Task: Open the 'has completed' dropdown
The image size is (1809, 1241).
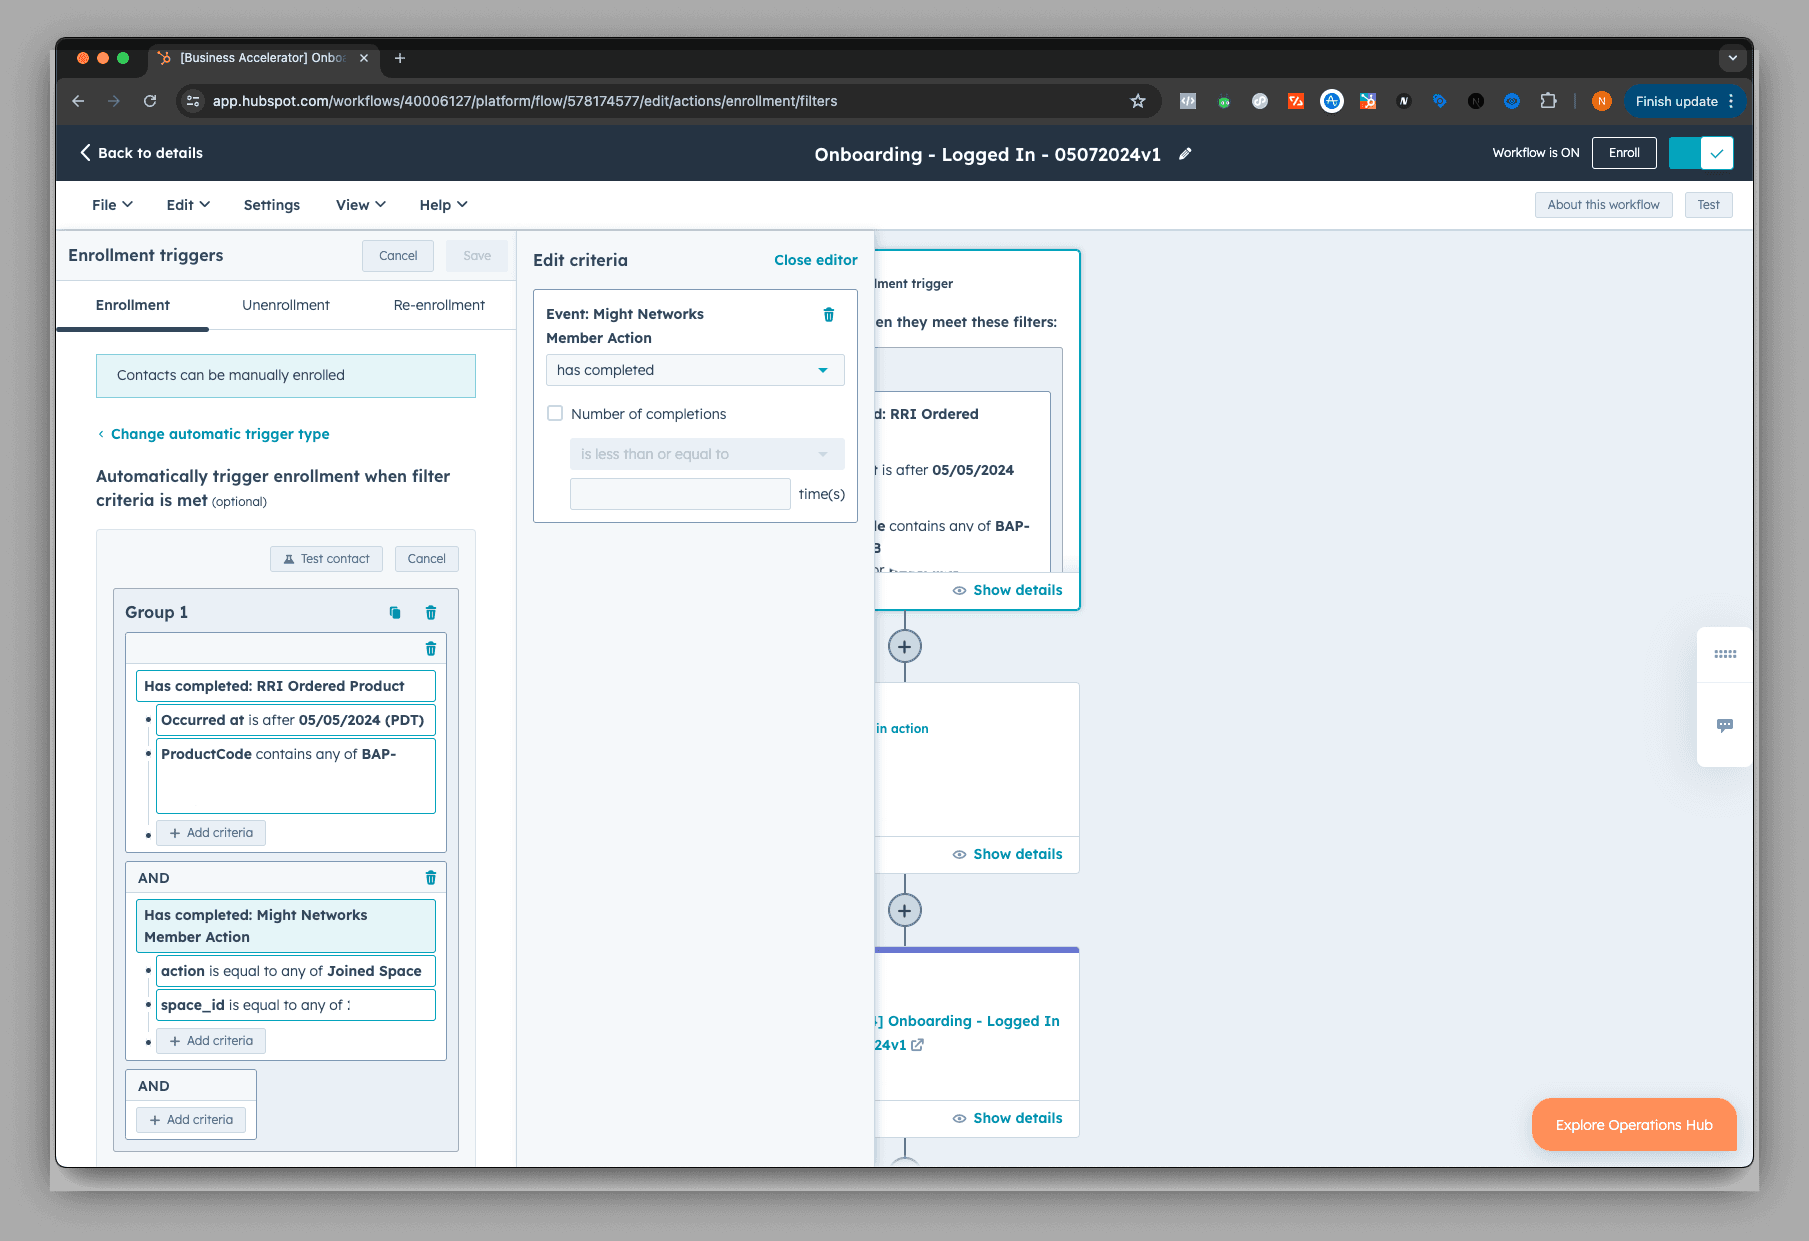Action: pyautogui.click(x=695, y=370)
